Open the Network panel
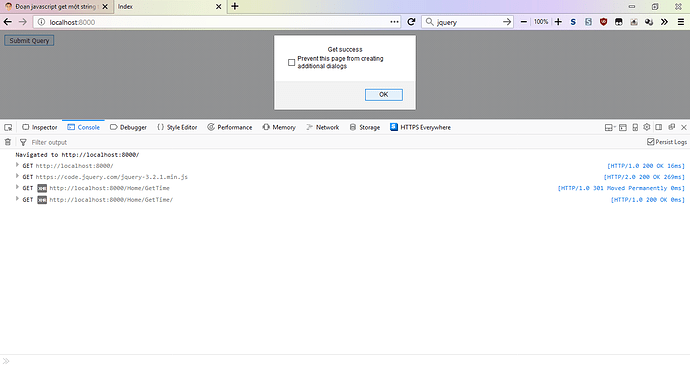The image size is (690, 367). pos(323,127)
